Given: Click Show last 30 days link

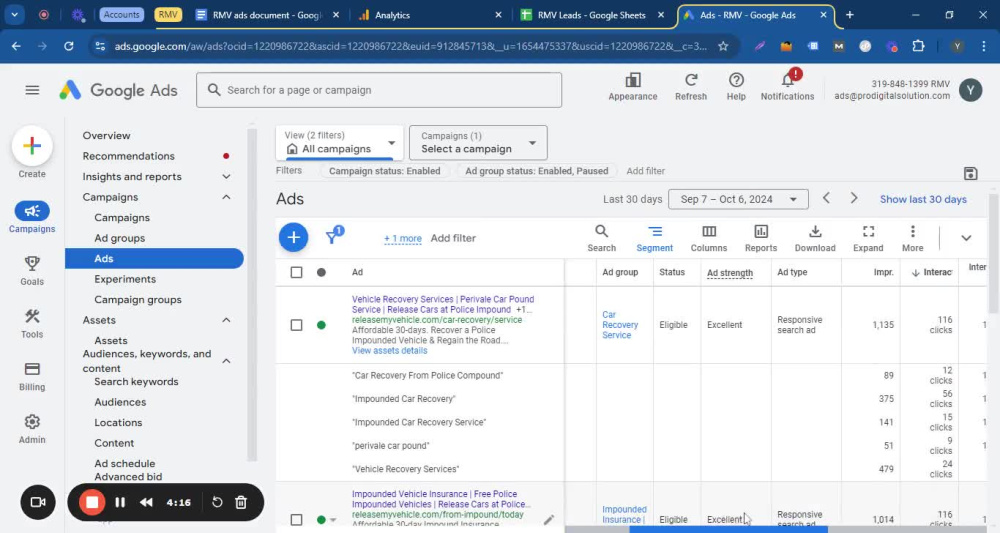Looking at the screenshot, I should (x=923, y=200).
